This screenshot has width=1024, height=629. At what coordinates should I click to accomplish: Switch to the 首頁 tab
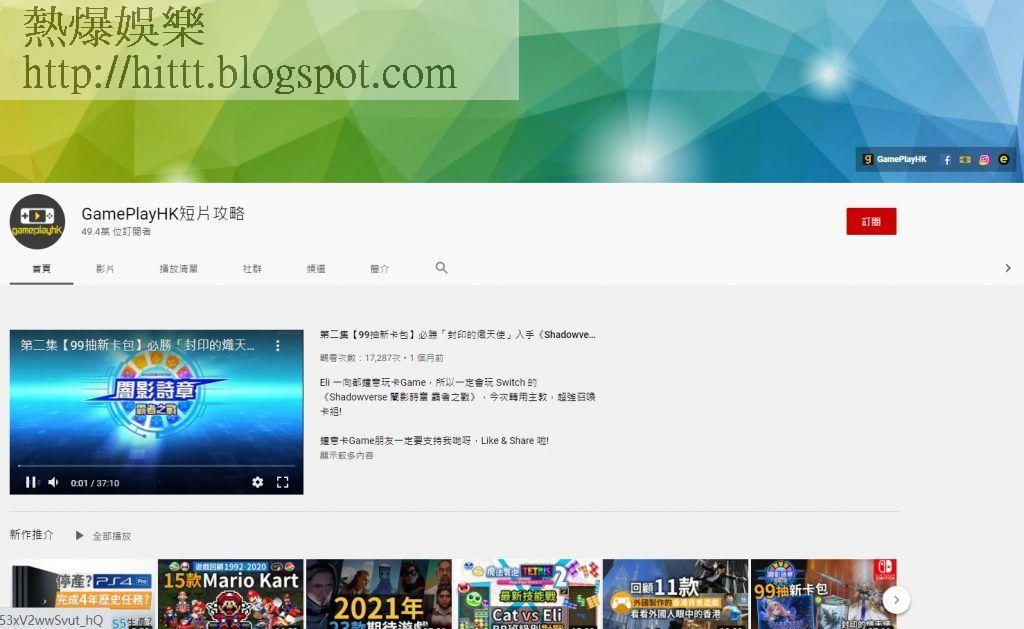coord(41,268)
